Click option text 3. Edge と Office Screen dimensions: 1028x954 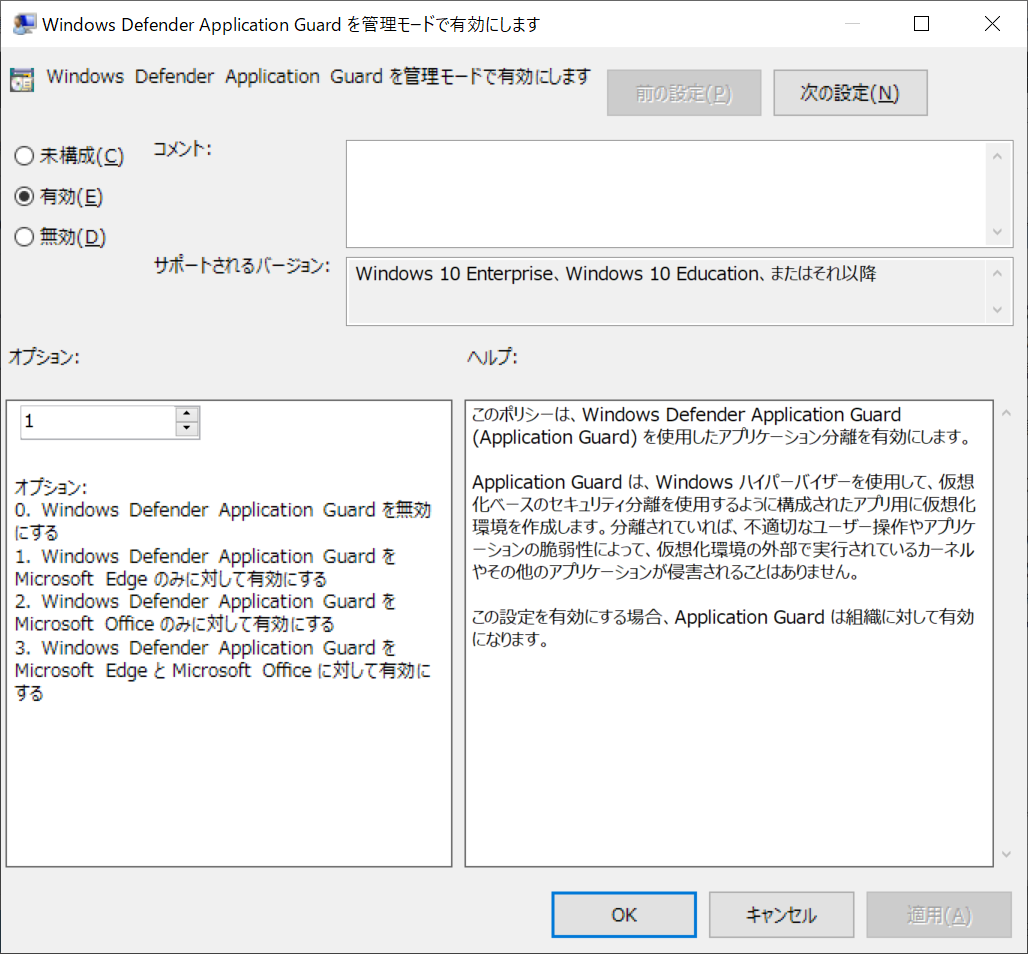coord(223,670)
